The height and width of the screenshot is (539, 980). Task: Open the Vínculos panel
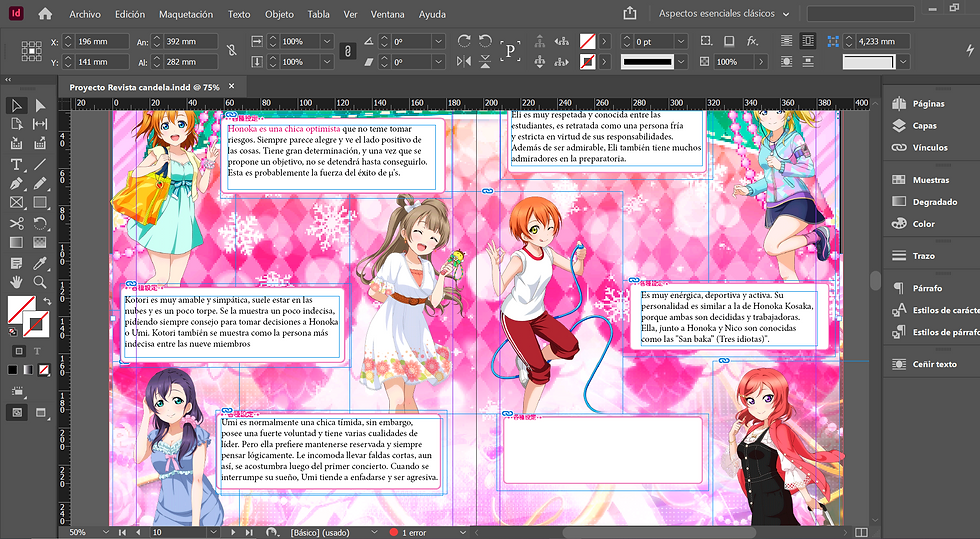930,148
